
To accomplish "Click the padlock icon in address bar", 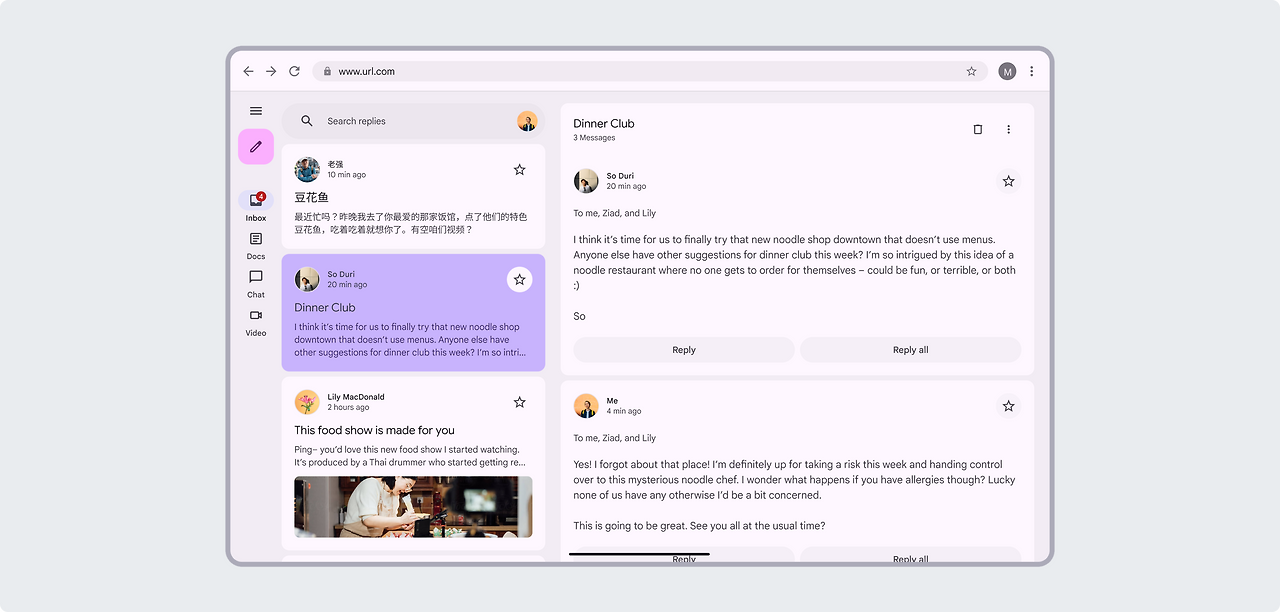I will coord(327,71).
